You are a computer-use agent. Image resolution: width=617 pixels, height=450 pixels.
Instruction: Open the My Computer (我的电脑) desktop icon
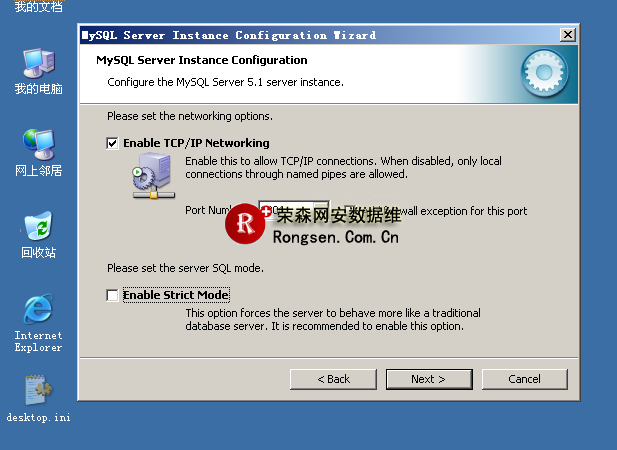38,65
